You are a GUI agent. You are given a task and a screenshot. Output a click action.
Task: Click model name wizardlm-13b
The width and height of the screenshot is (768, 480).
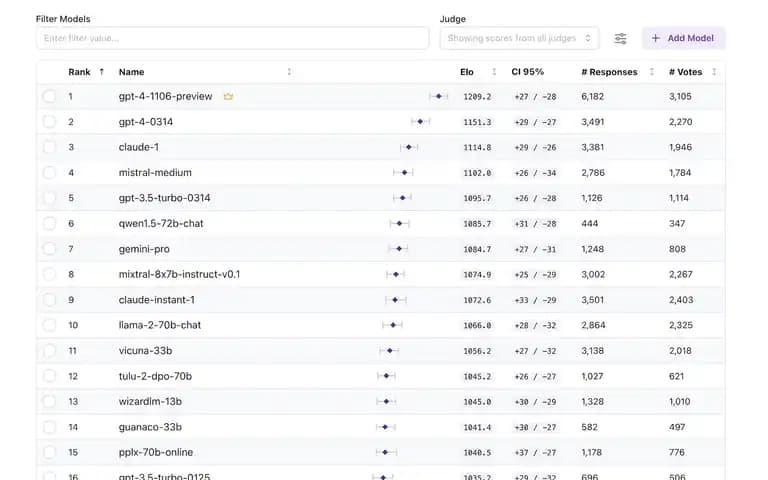[x=150, y=402]
